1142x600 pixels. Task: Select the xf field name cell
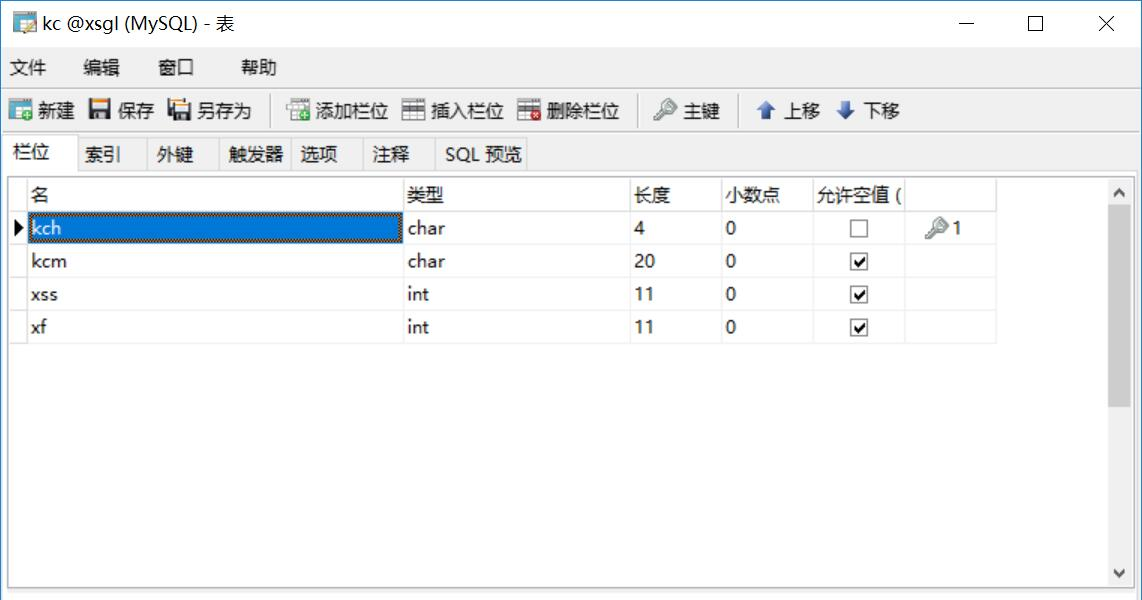coord(216,327)
